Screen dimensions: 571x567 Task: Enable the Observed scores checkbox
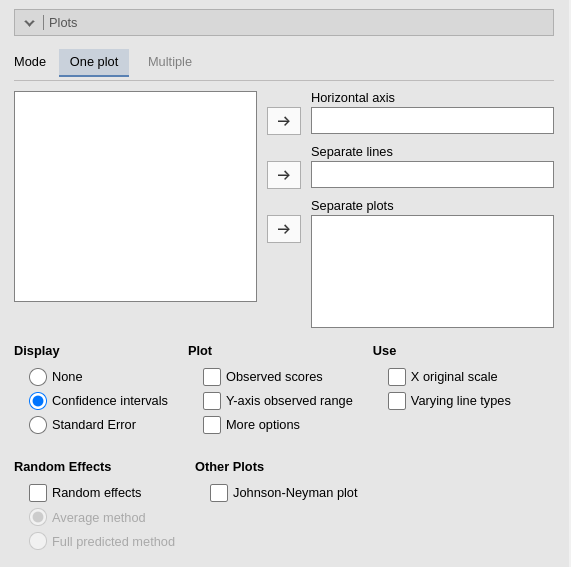[x=212, y=377]
